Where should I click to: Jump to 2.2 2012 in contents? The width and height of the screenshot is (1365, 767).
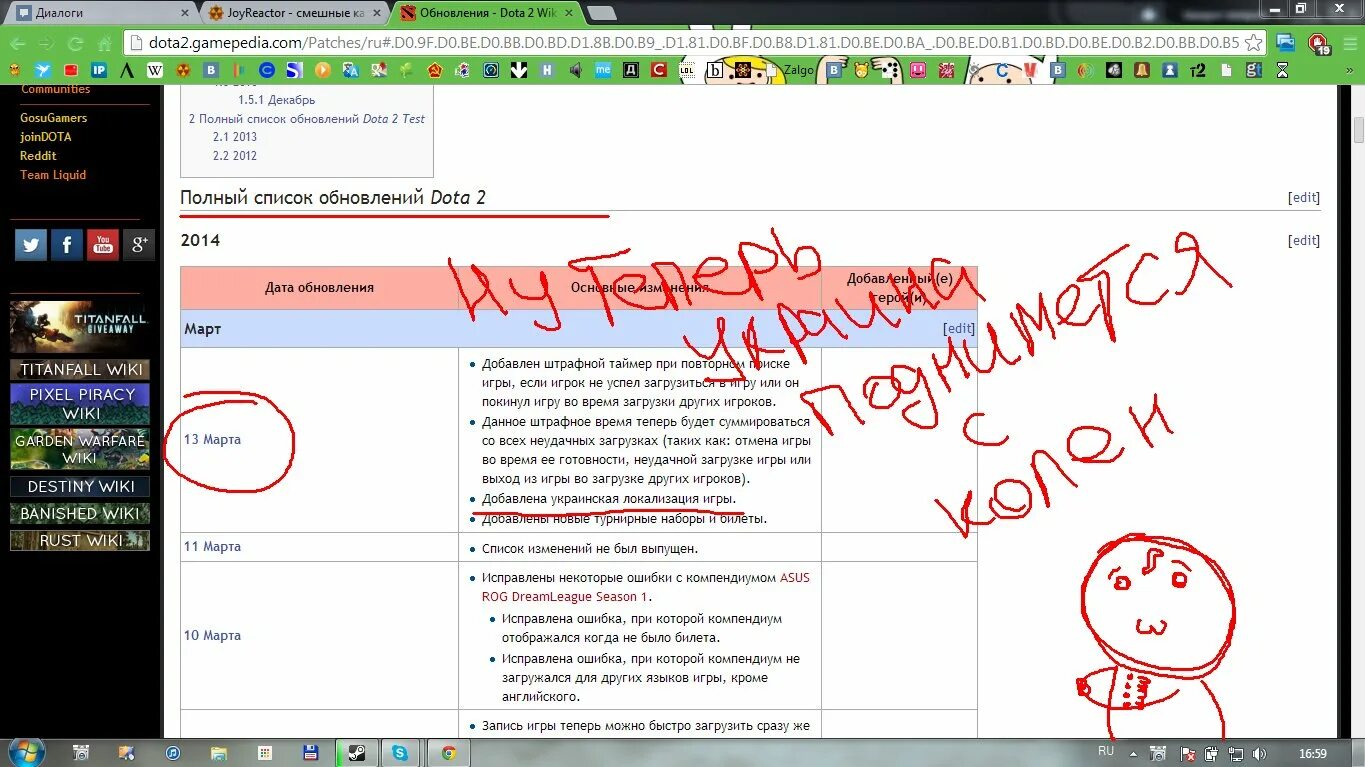click(x=235, y=156)
